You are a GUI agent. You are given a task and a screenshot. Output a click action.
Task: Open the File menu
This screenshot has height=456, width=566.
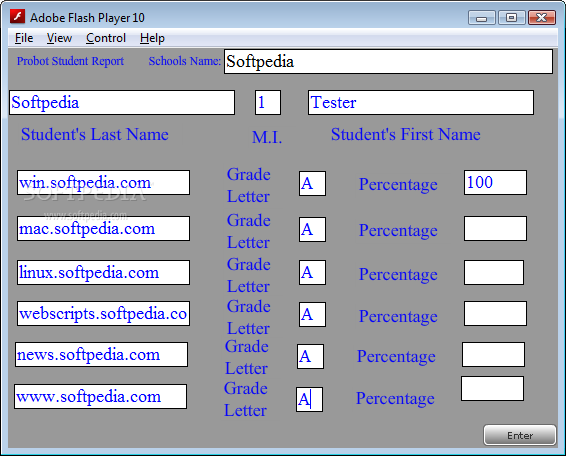point(24,38)
